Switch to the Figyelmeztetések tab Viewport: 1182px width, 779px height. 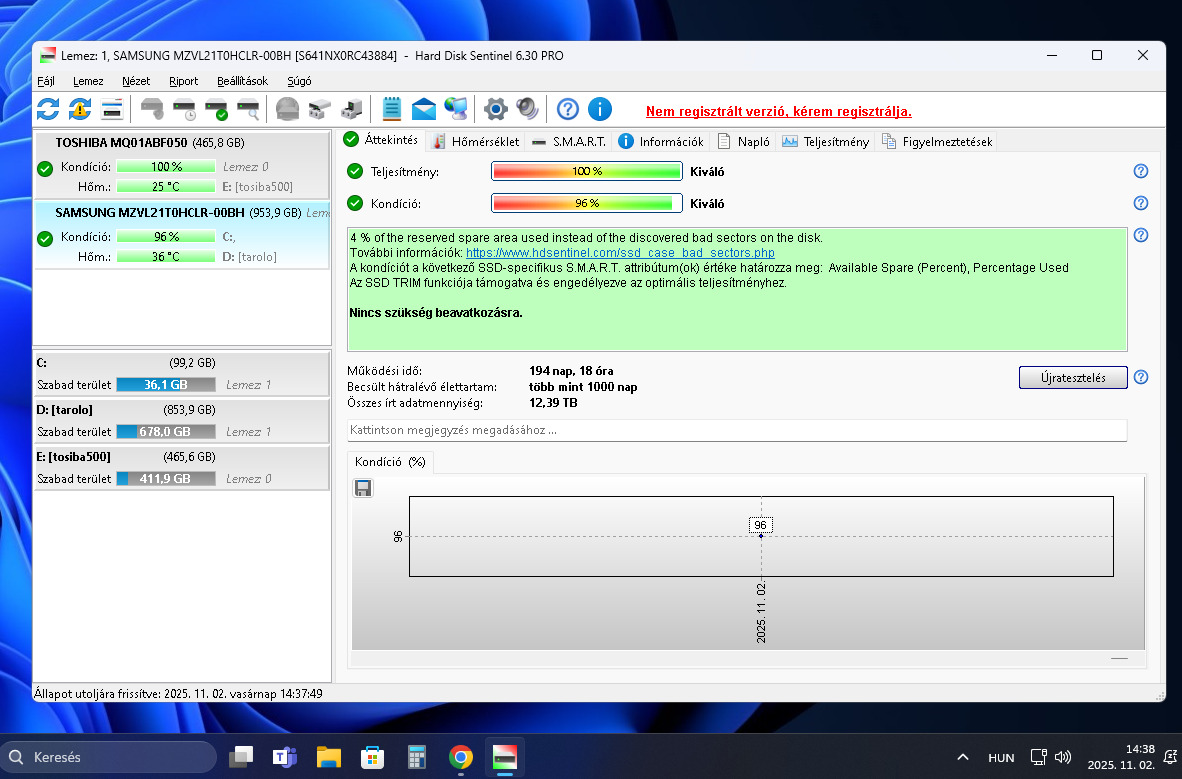tap(937, 141)
